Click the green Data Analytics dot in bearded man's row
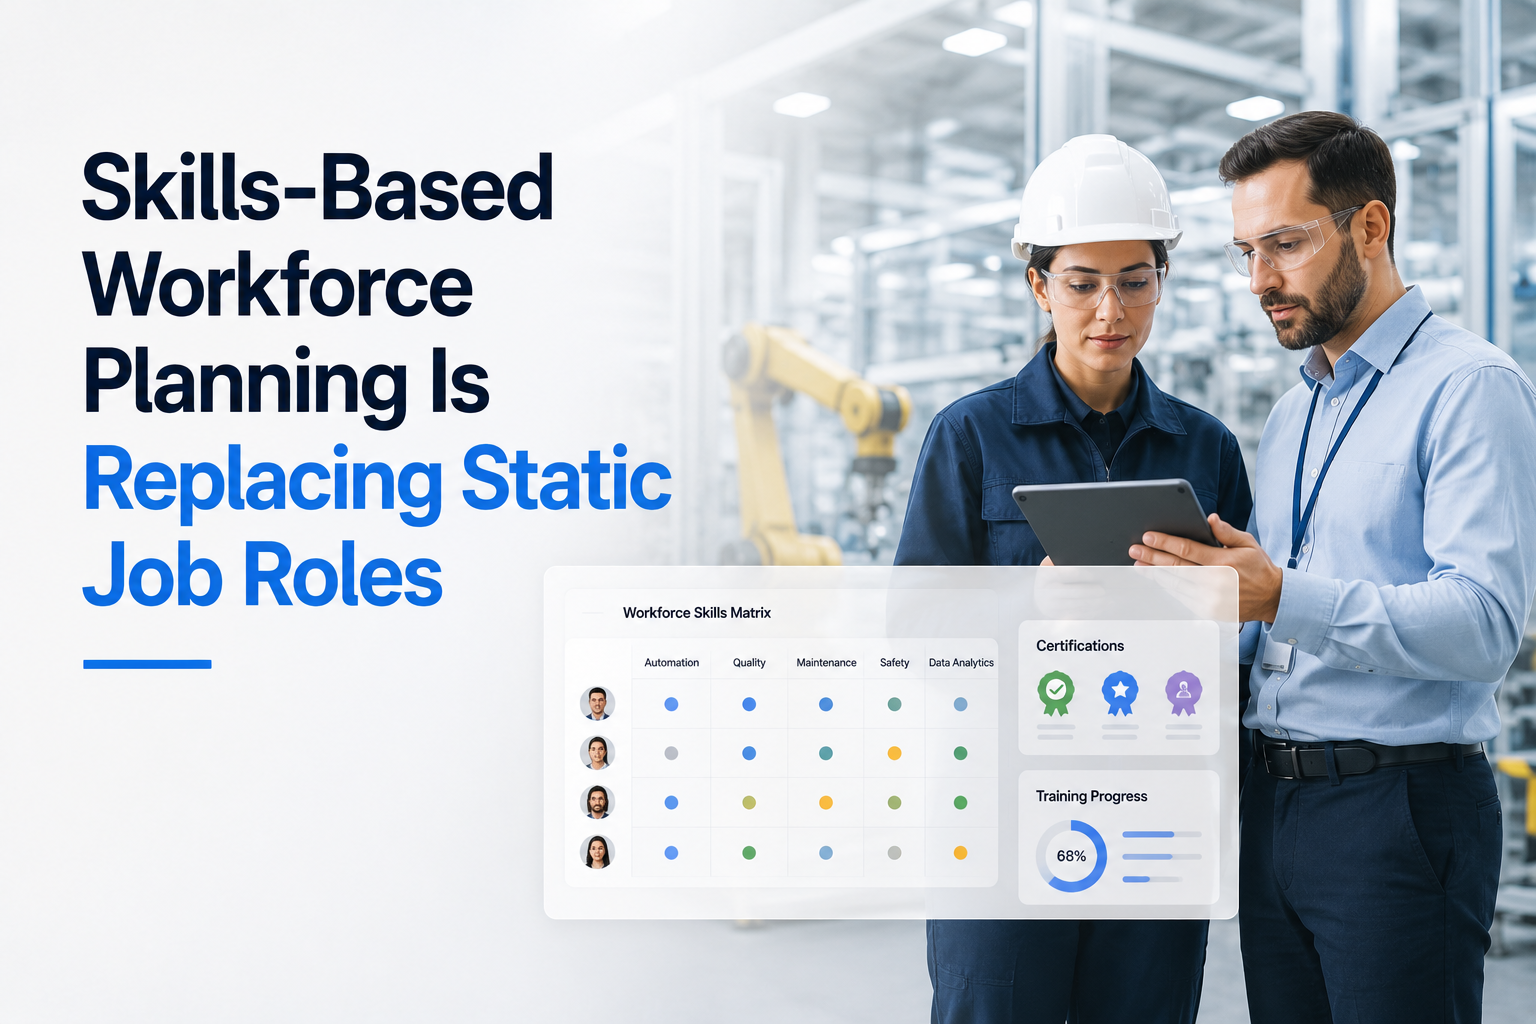The image size is (1536, 1024). coord(960,802)
